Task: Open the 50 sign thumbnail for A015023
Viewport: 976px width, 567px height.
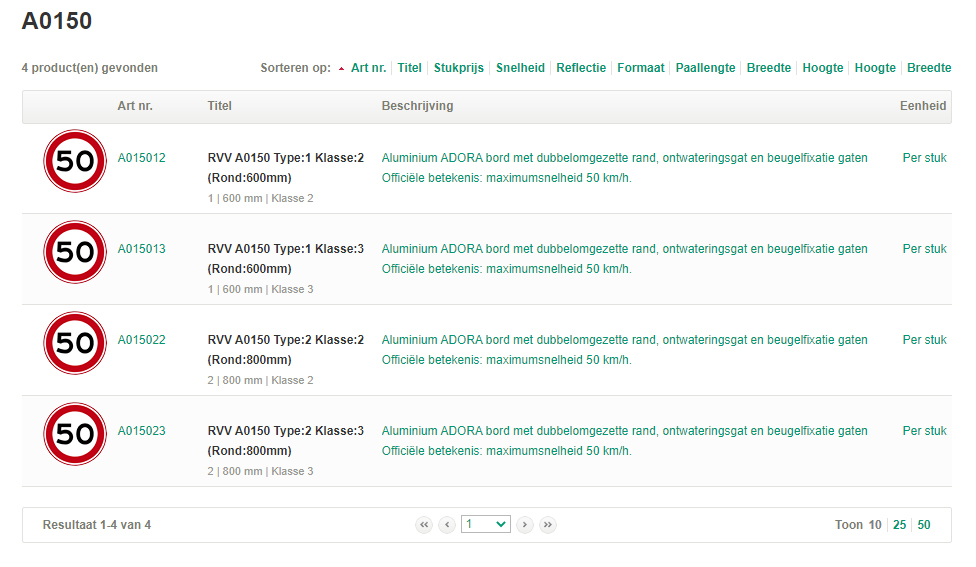Action: point(75,434)
